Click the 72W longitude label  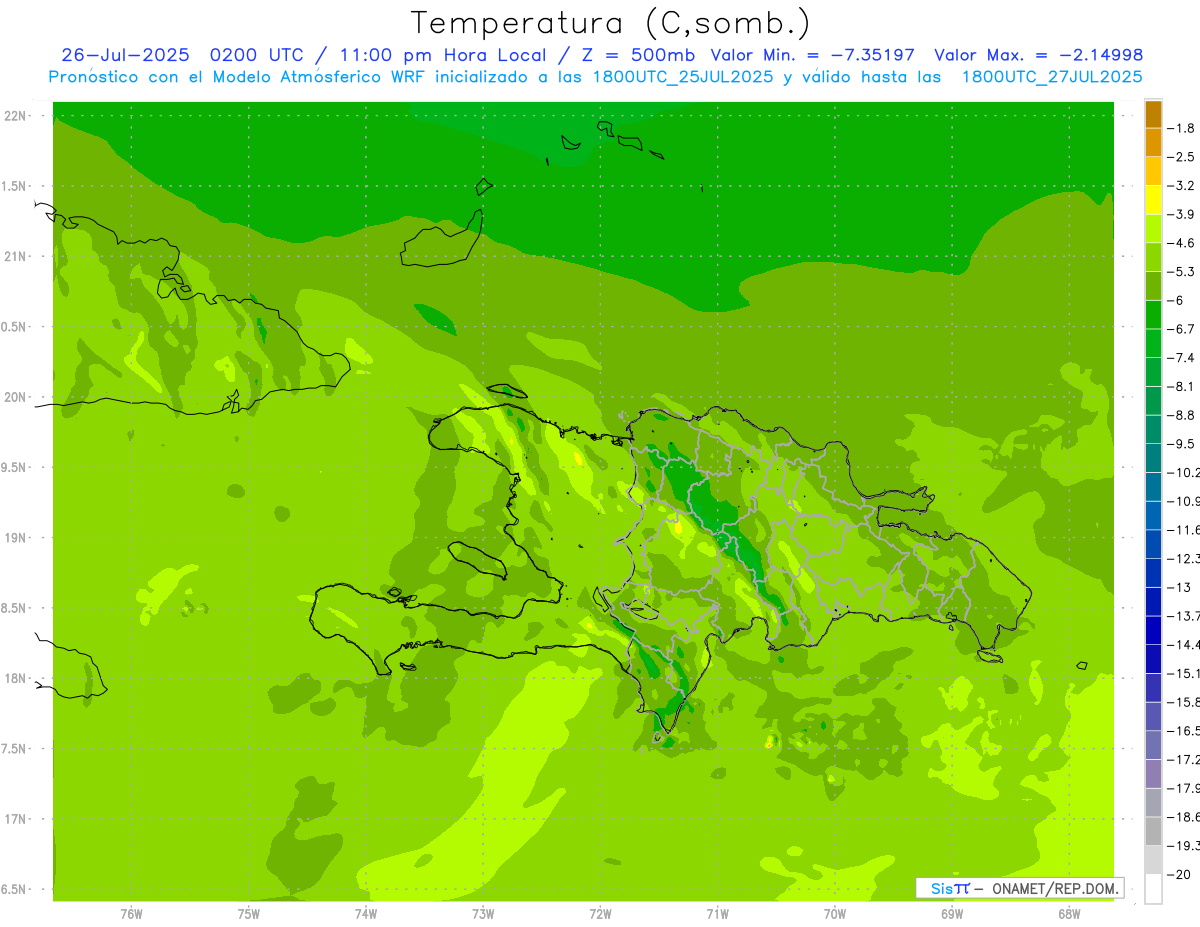[600, 914]
